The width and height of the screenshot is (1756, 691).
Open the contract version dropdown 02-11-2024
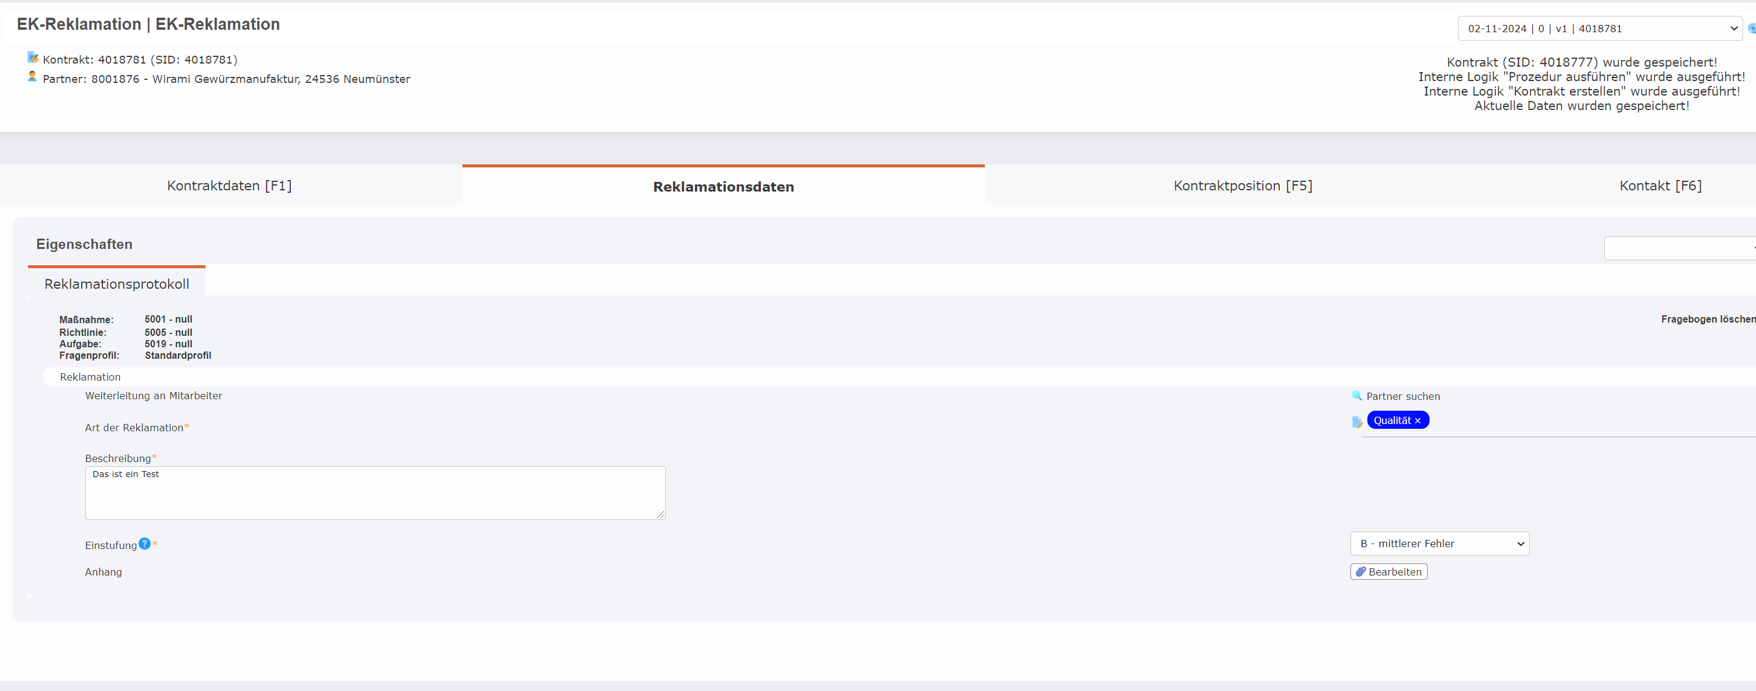[x=1599, y=29]
